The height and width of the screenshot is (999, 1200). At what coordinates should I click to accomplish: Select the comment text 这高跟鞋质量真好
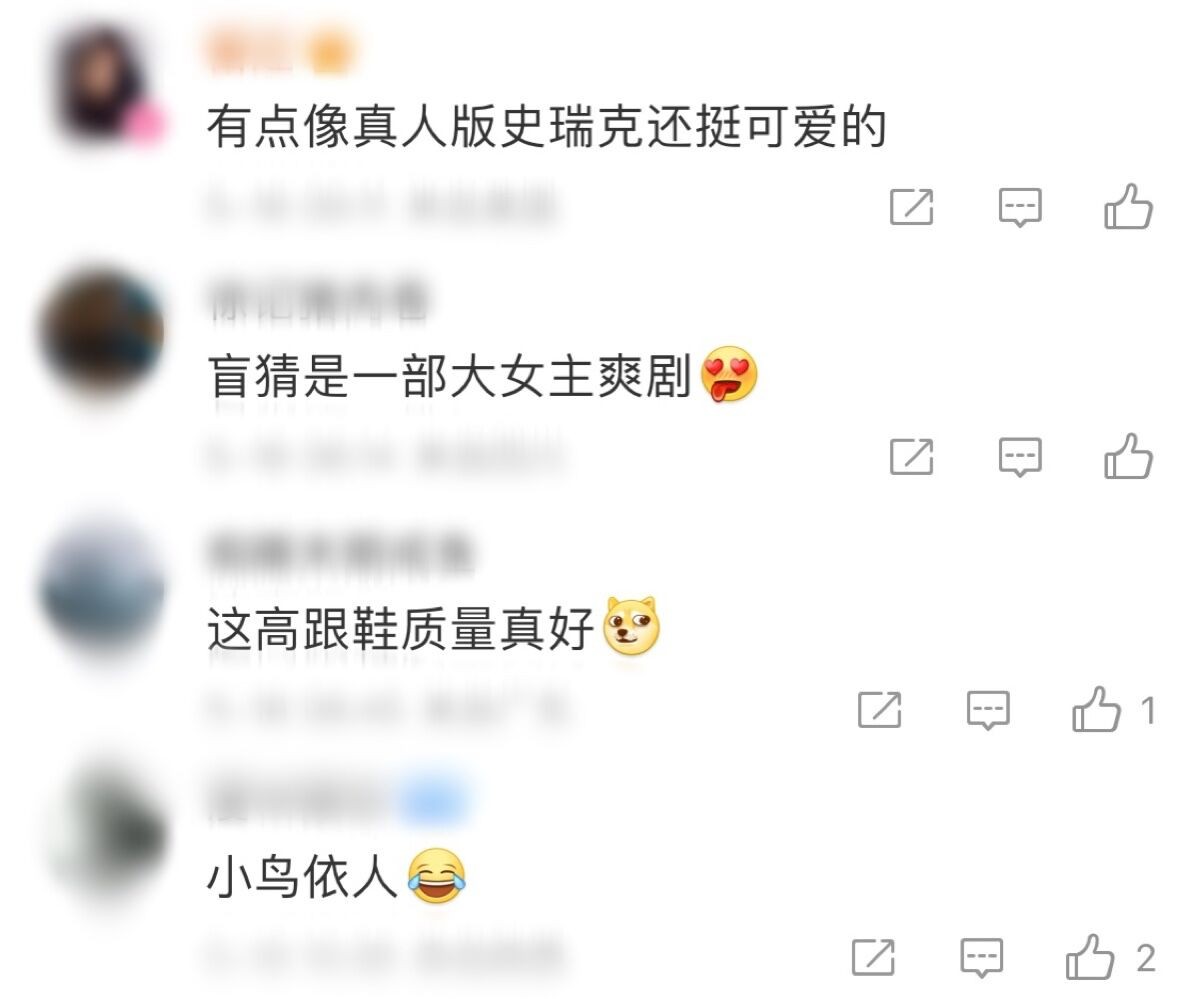click(x=401, y=631)
